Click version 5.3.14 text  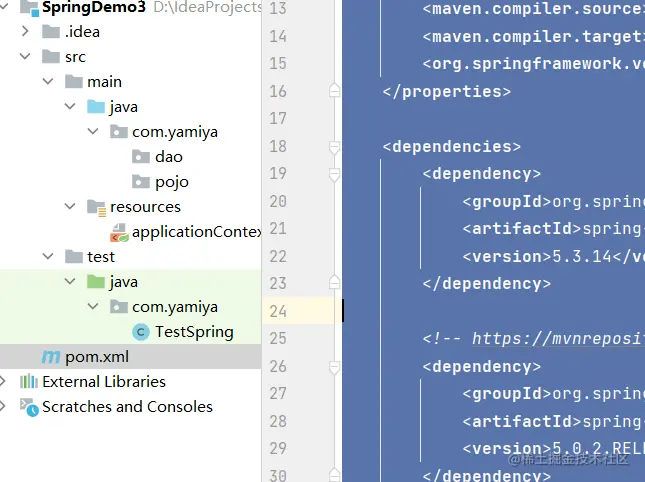coord(582,257)
